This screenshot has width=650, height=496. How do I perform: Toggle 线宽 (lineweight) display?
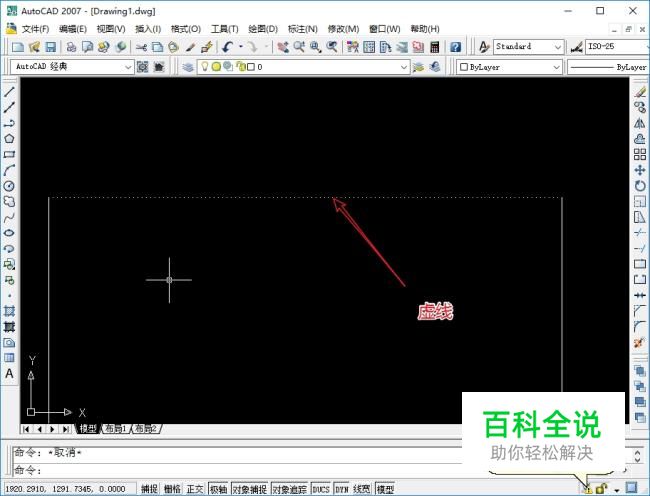tap(362, 489)
